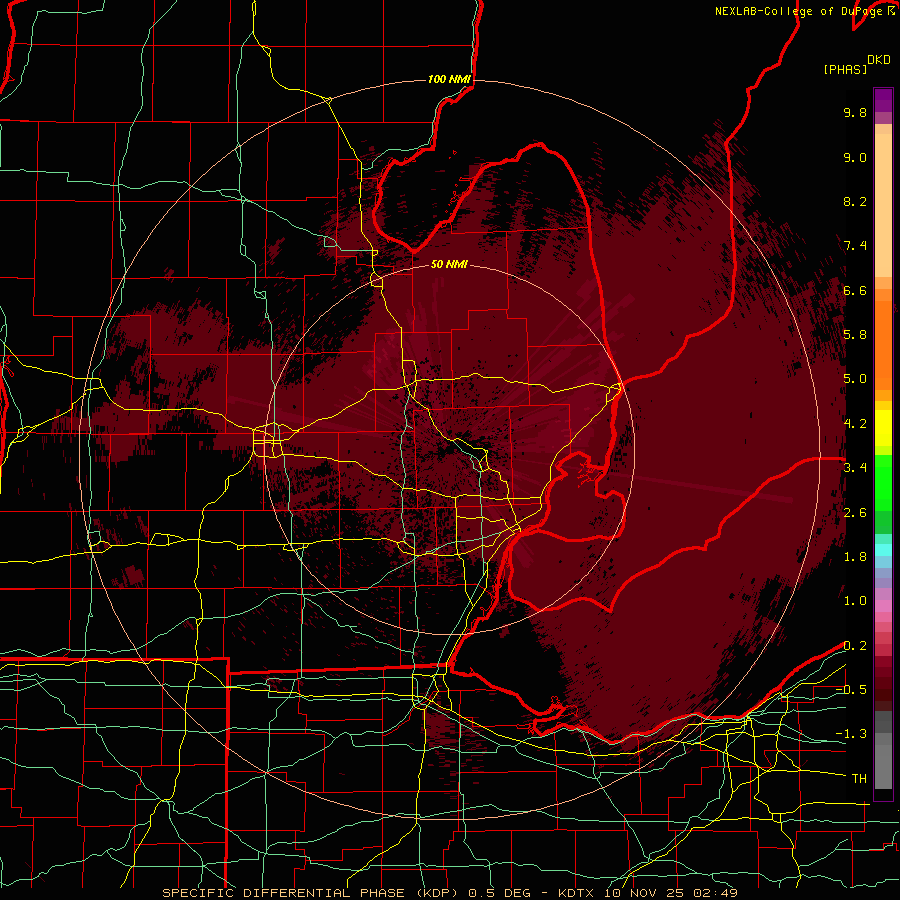Click the [PHAS] label above the color bar
The width and height of the screenshot is (900, 900).
coord(845,70)
